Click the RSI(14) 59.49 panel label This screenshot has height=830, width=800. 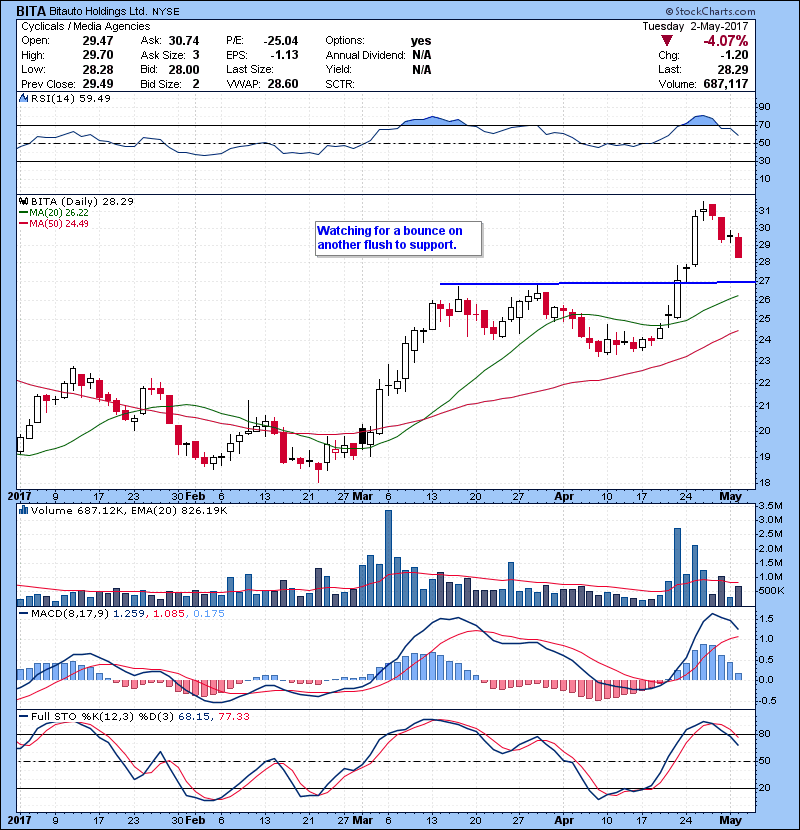point(70,98)
